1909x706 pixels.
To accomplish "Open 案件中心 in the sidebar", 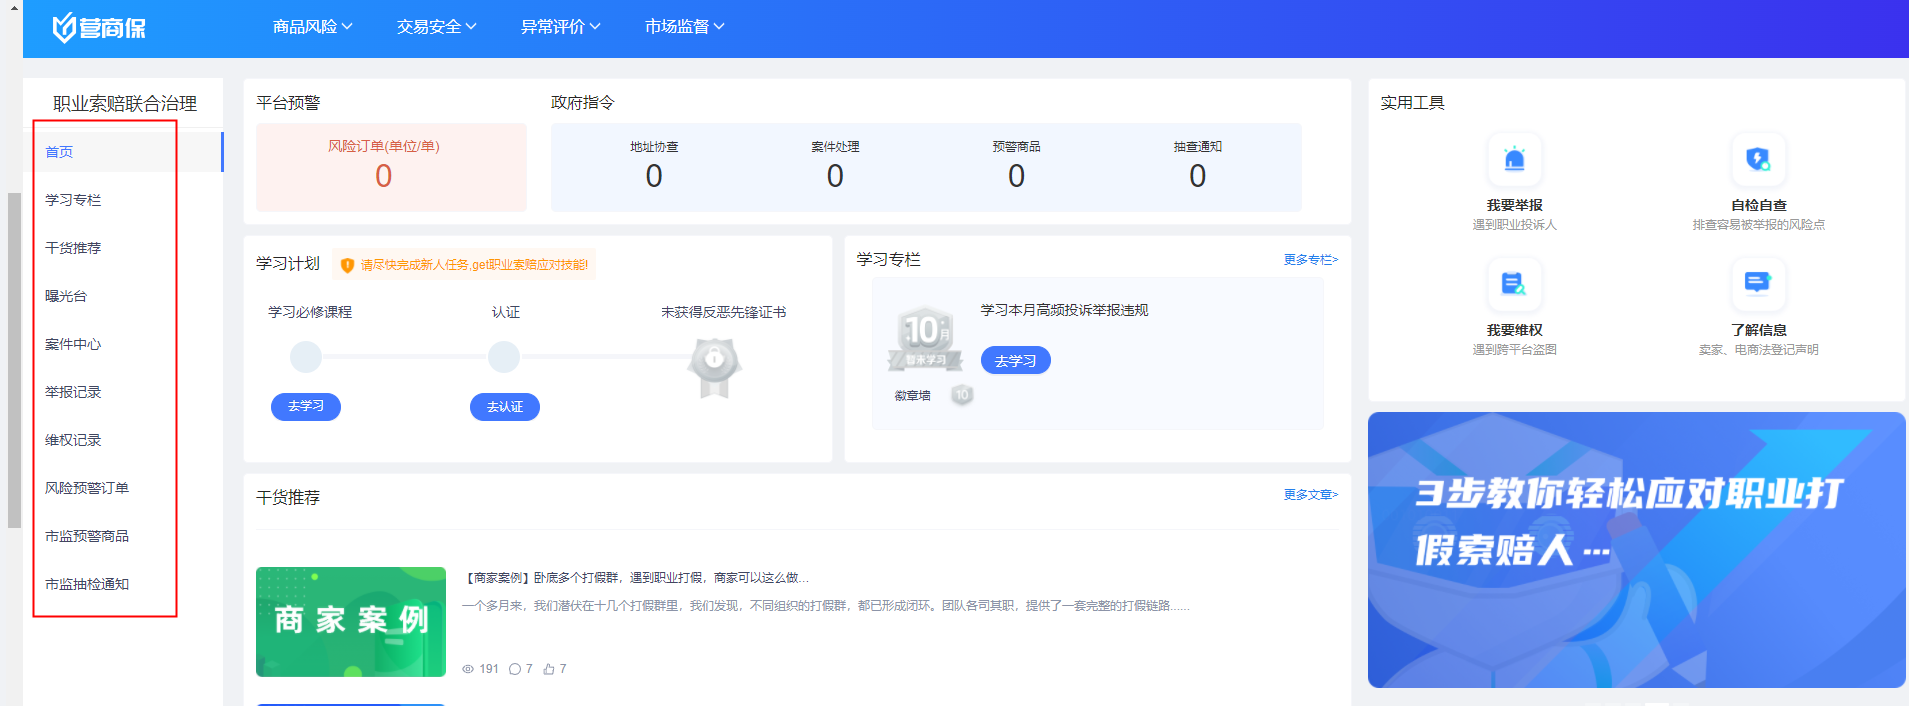I will coord(123,344).
